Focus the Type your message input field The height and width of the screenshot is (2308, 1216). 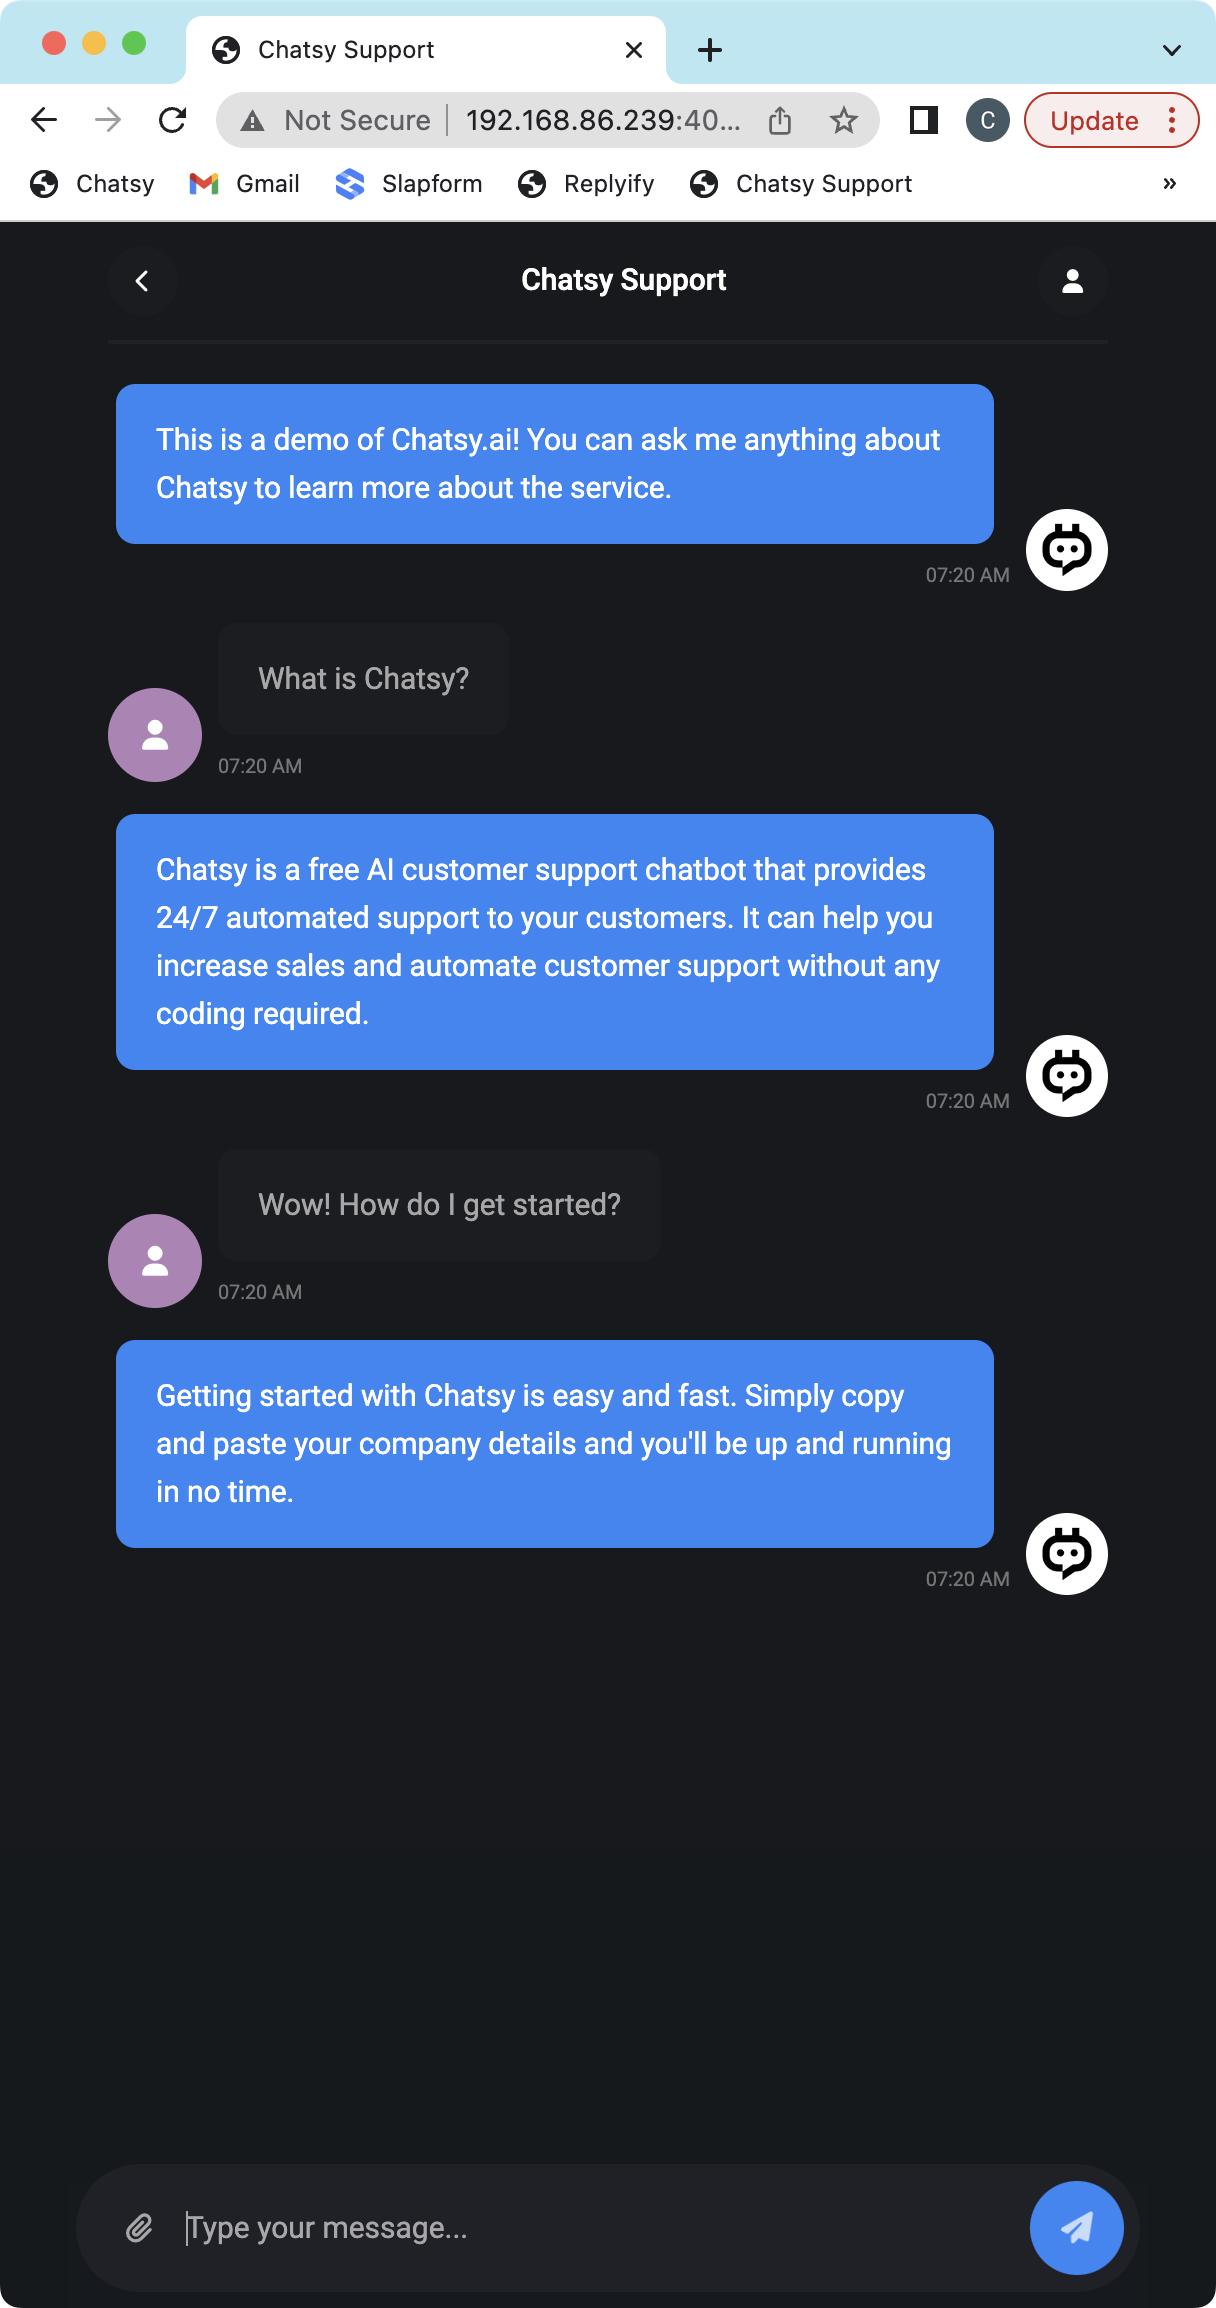click(600, 2228)
